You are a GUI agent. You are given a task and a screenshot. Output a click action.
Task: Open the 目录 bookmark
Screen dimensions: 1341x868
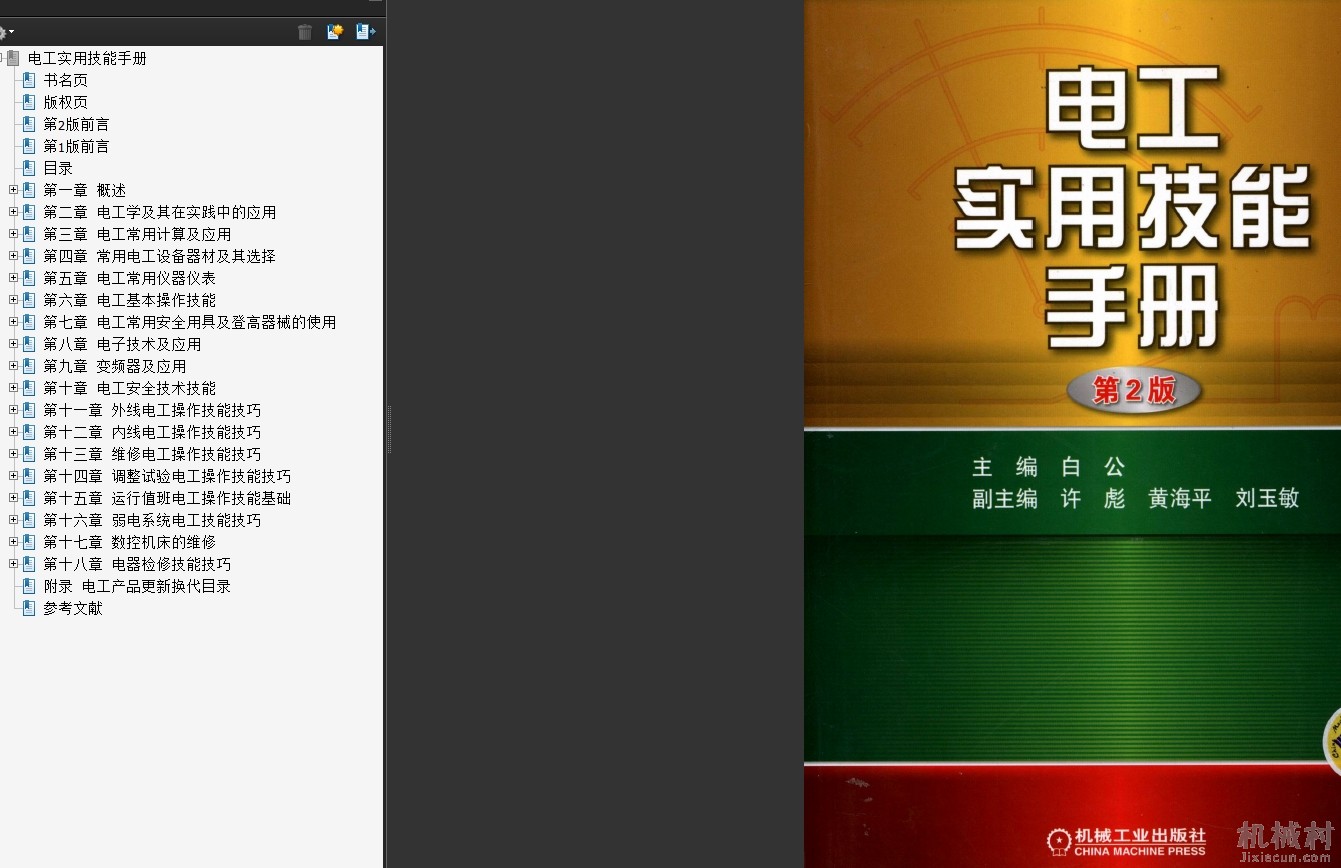pyautogui.click(x=58, y=168)
